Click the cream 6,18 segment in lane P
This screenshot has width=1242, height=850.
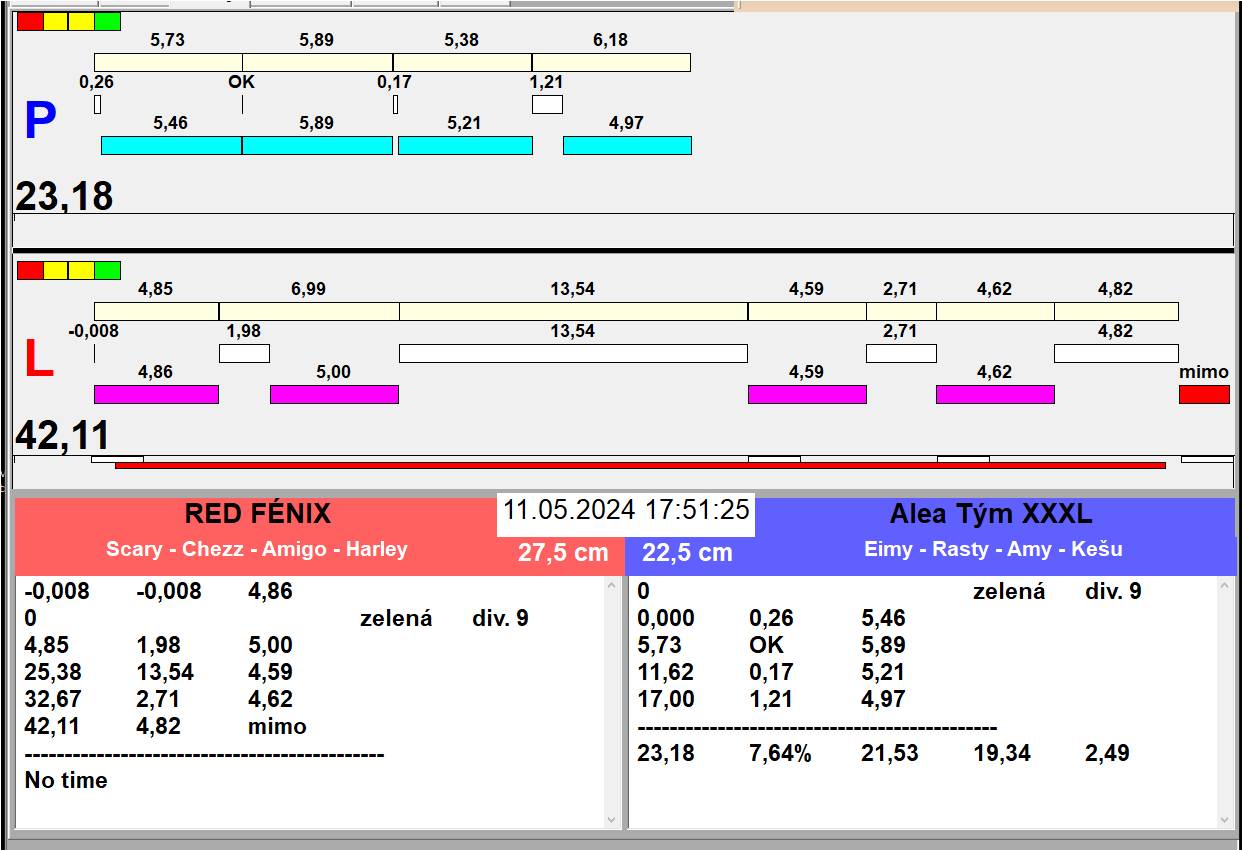point(611,63)
